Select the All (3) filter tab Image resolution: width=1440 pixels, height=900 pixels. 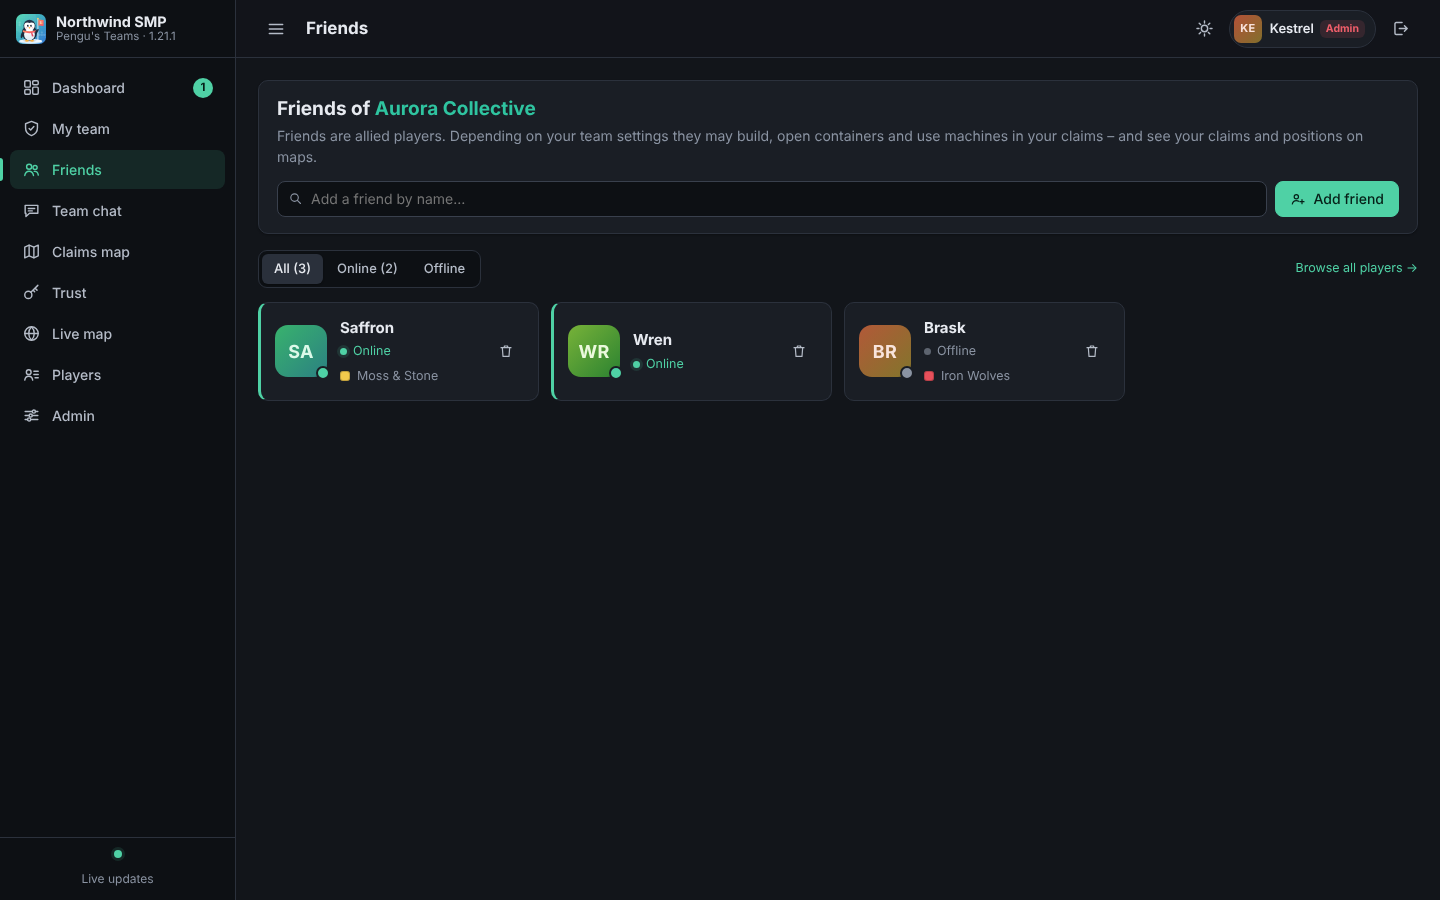[x=292, y=268]
